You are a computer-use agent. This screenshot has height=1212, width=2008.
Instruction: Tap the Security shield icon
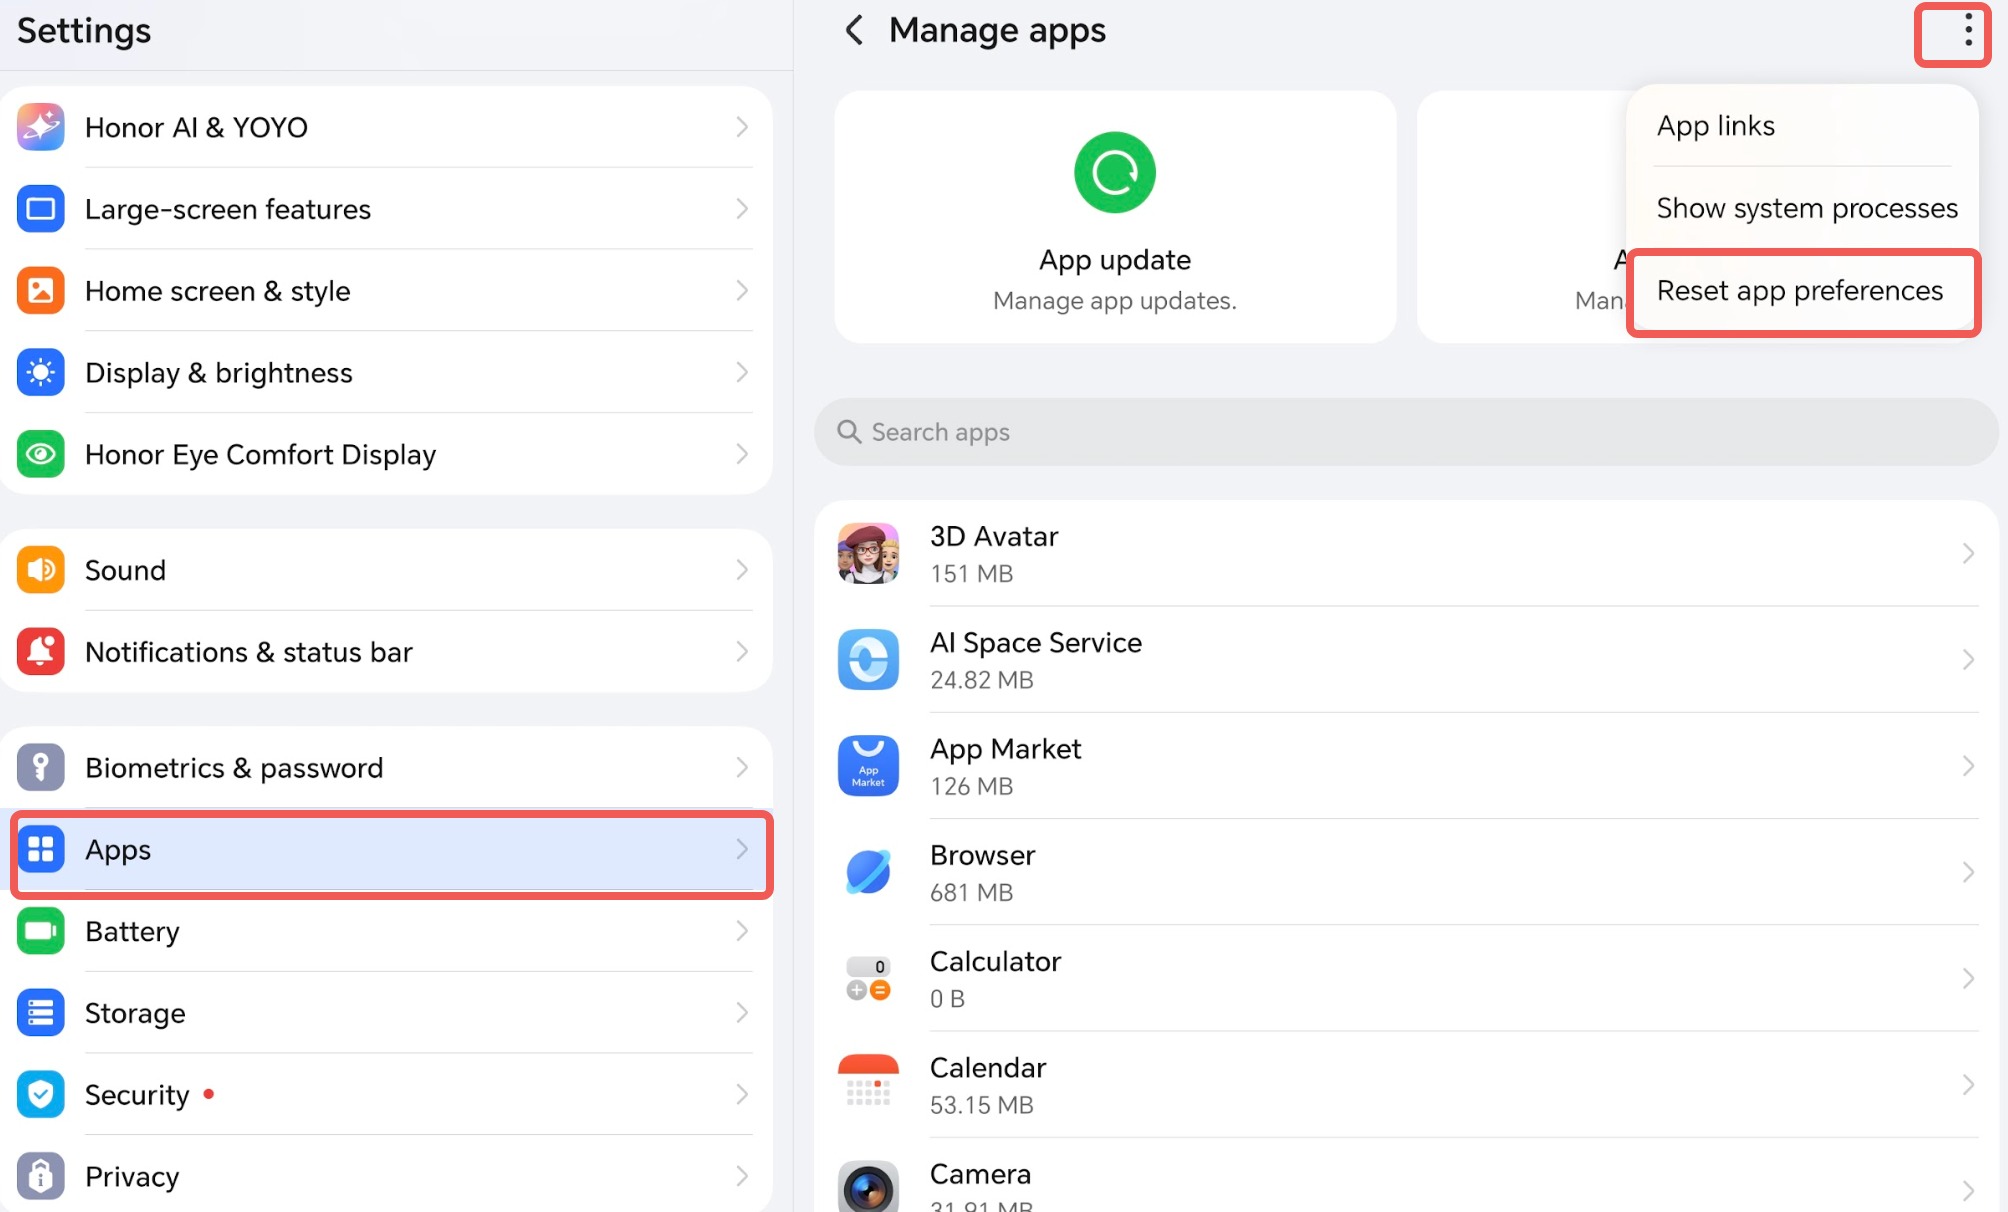[x=41, y=1094]
